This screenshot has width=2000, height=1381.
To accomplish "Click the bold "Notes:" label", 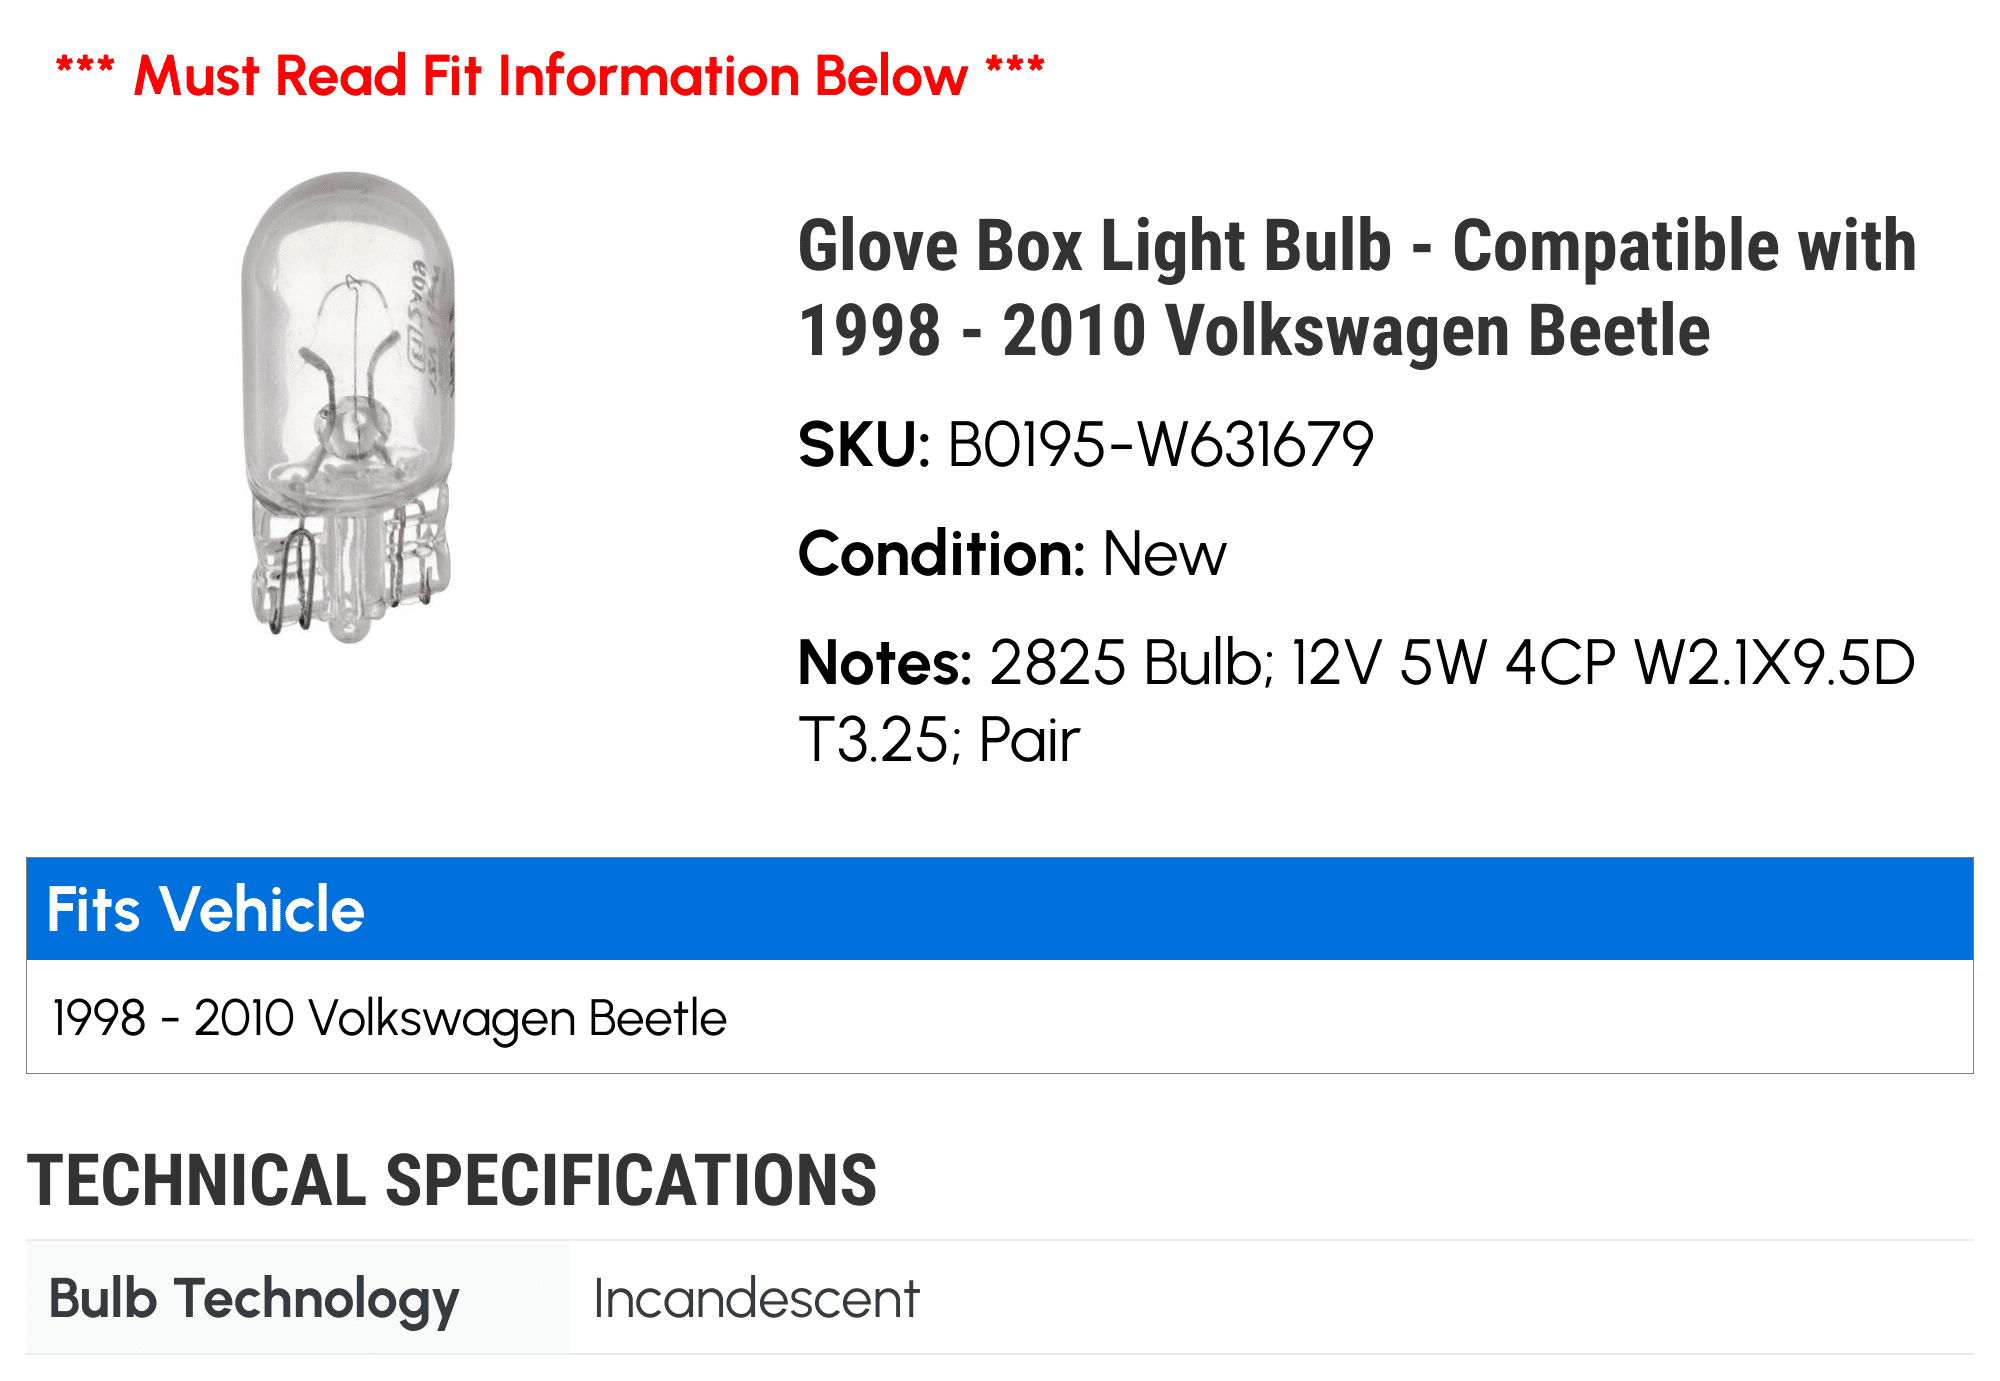I will click(x=884, y=663).
